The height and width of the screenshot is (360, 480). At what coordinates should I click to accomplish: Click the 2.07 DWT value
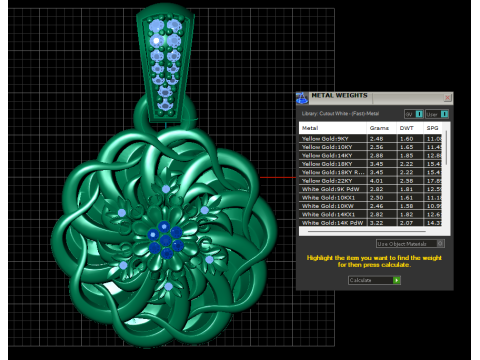406,223
